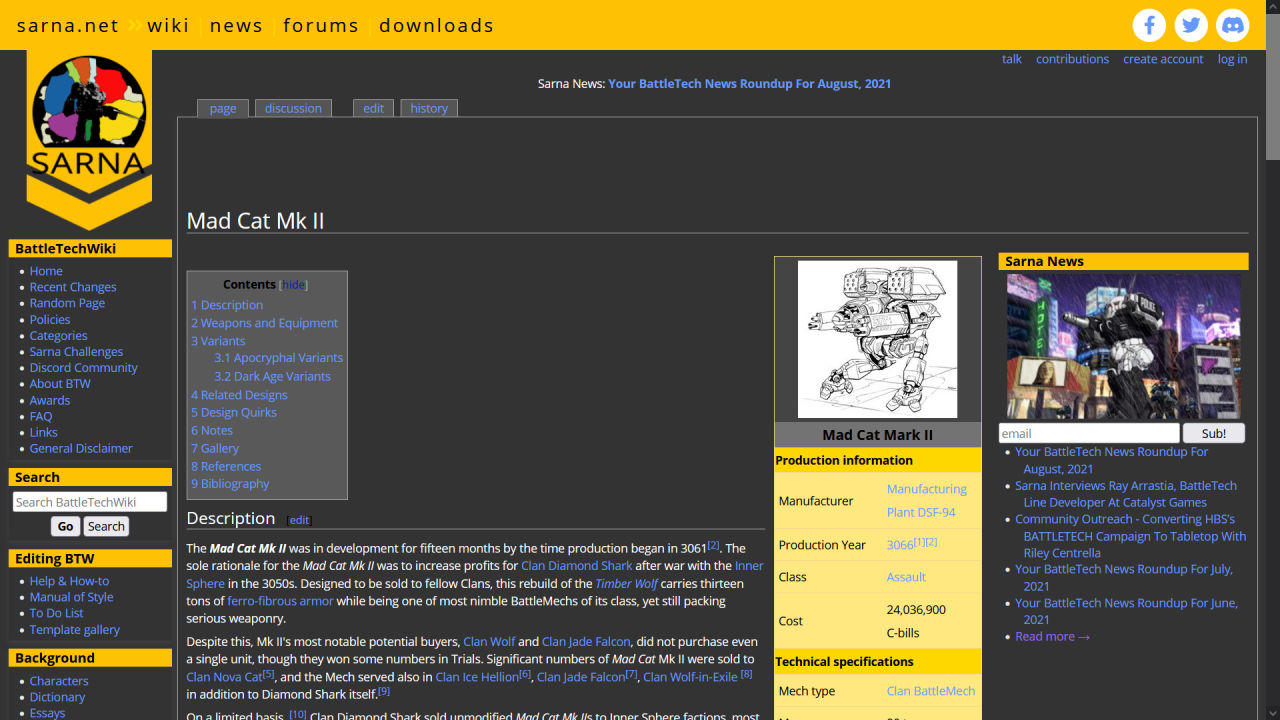The image size is (1280, 720).
Task: Open Sarna's Twitter icon
Action: click(x=1190, y=25)
